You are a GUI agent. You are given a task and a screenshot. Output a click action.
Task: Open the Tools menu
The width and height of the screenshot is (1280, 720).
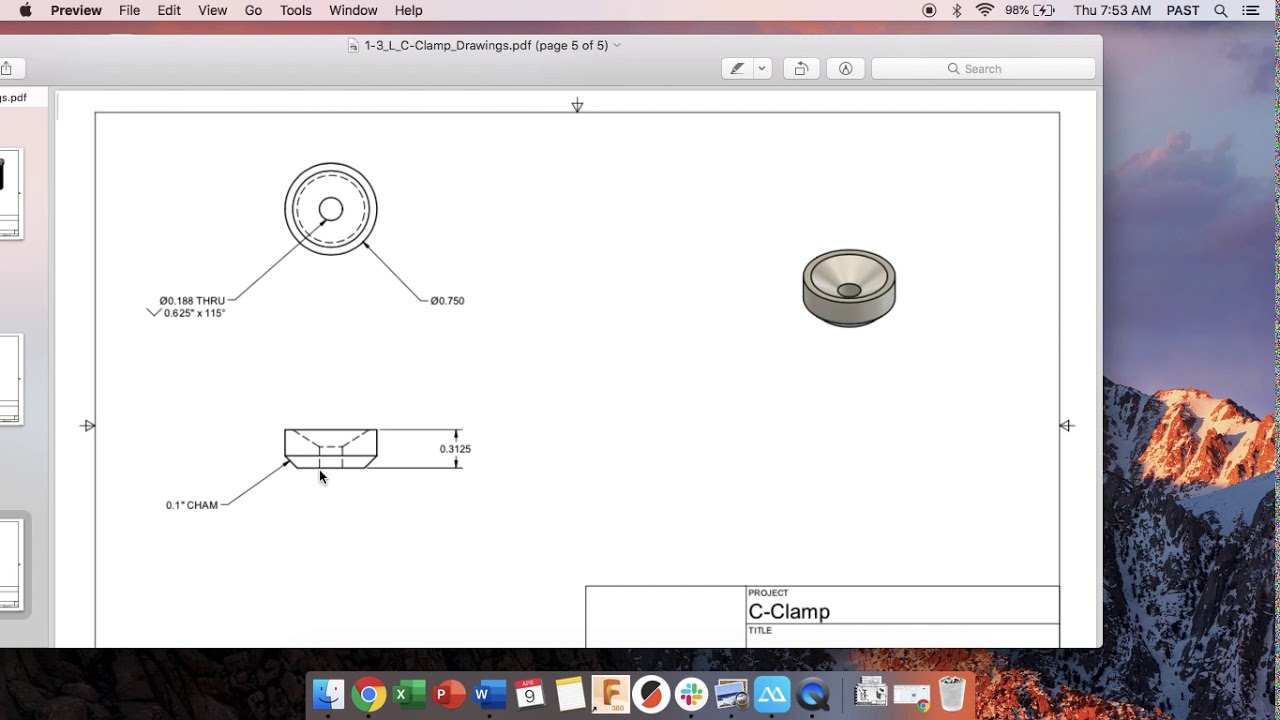click(x=295, y=10)
